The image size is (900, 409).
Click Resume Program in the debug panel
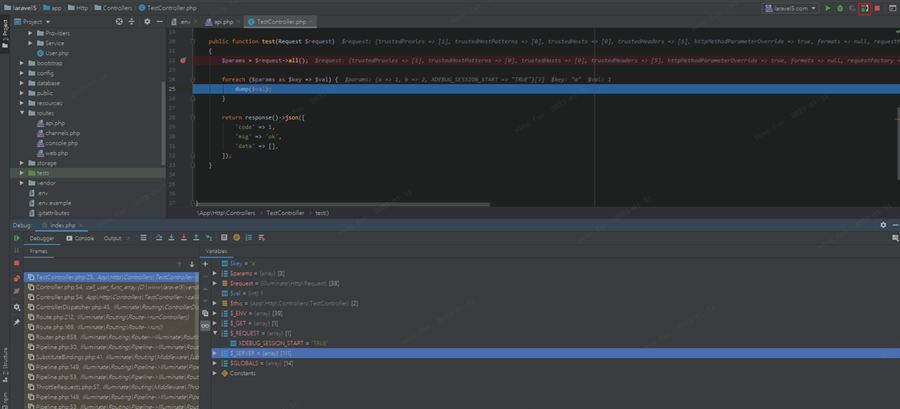[16, 238]
